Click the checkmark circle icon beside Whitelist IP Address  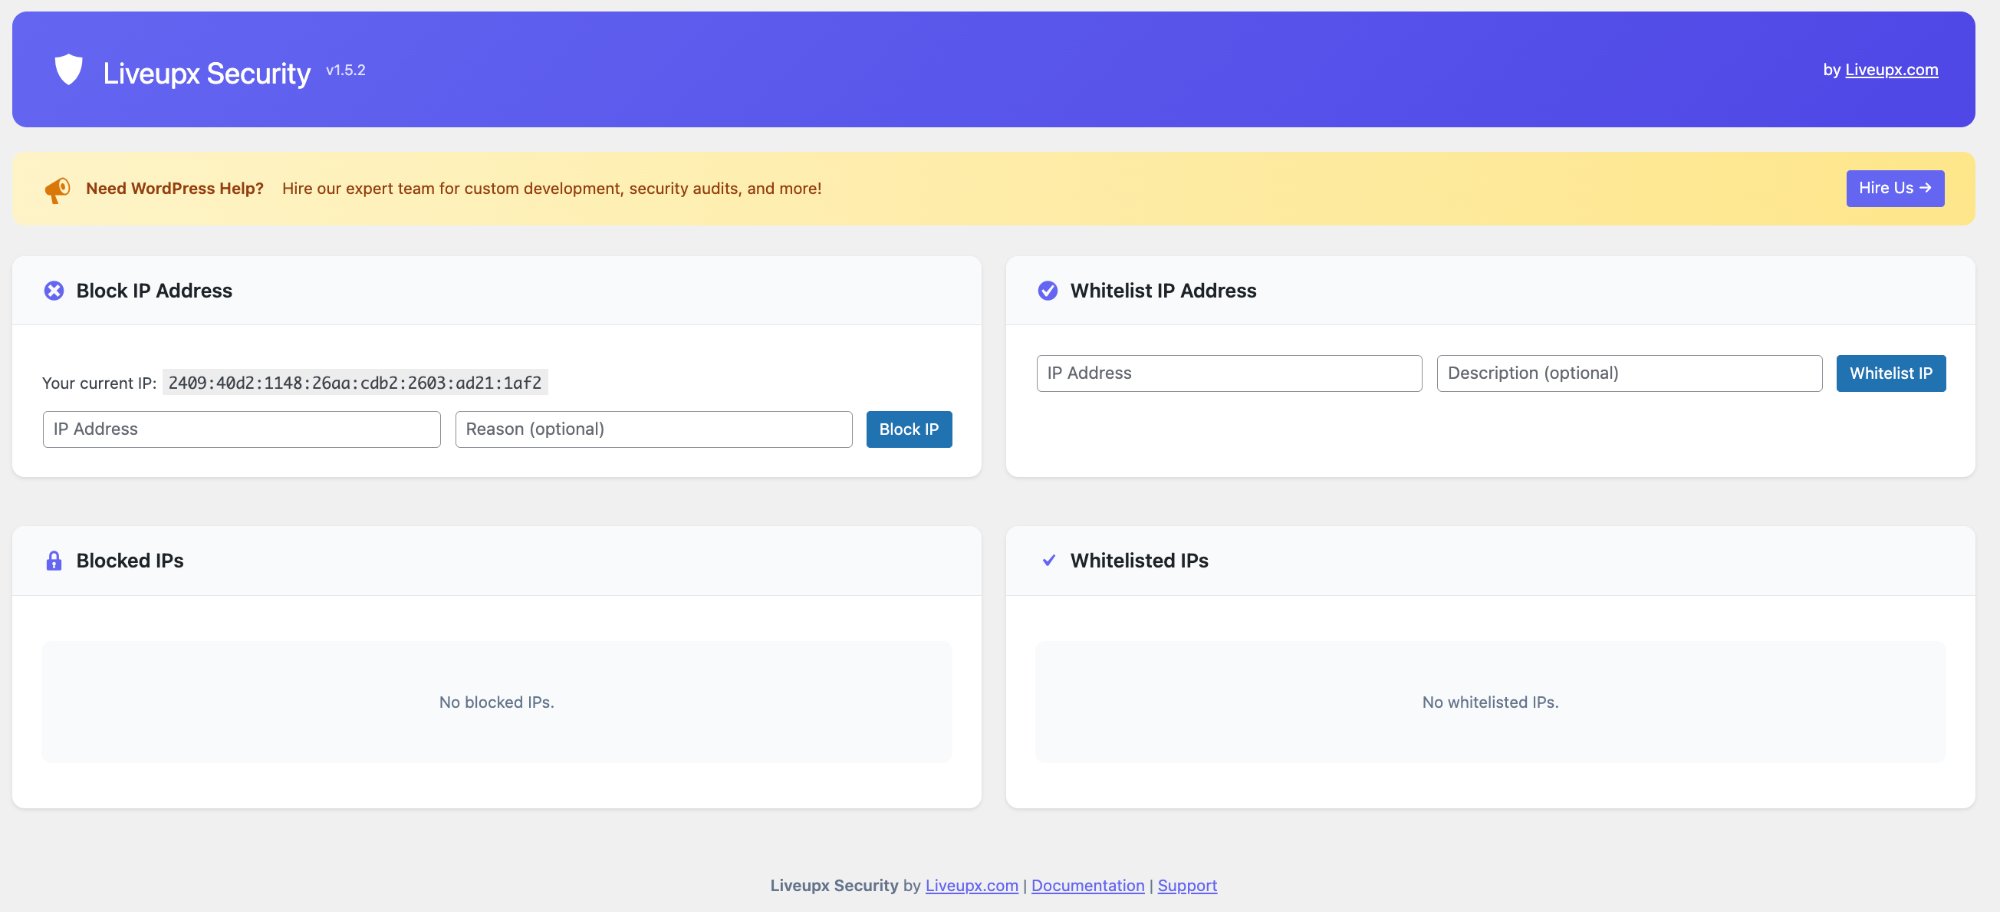point(1047,290)
